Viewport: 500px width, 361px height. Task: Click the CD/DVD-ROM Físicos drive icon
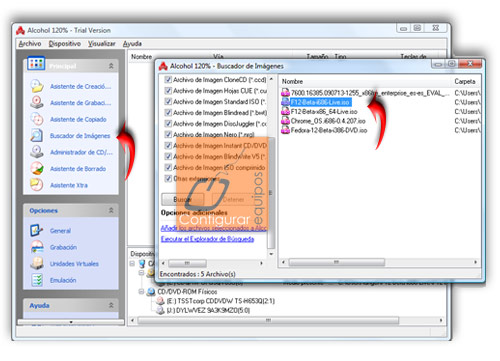(151, 292)
